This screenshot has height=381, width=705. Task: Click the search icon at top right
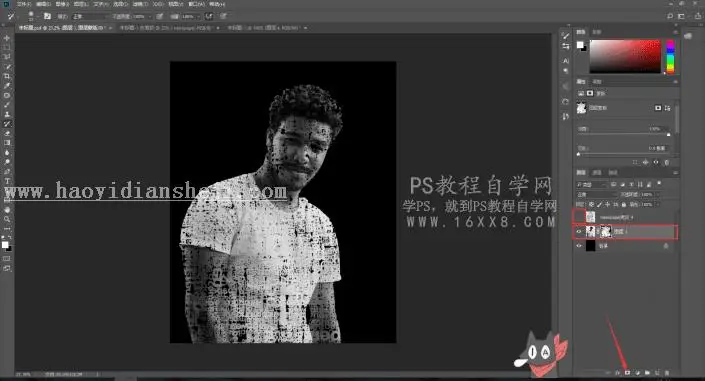(670, 16)
